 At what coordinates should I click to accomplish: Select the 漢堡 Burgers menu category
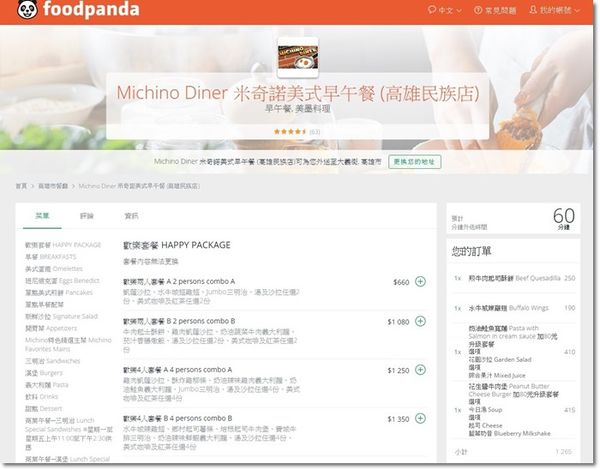coord(45,370)
